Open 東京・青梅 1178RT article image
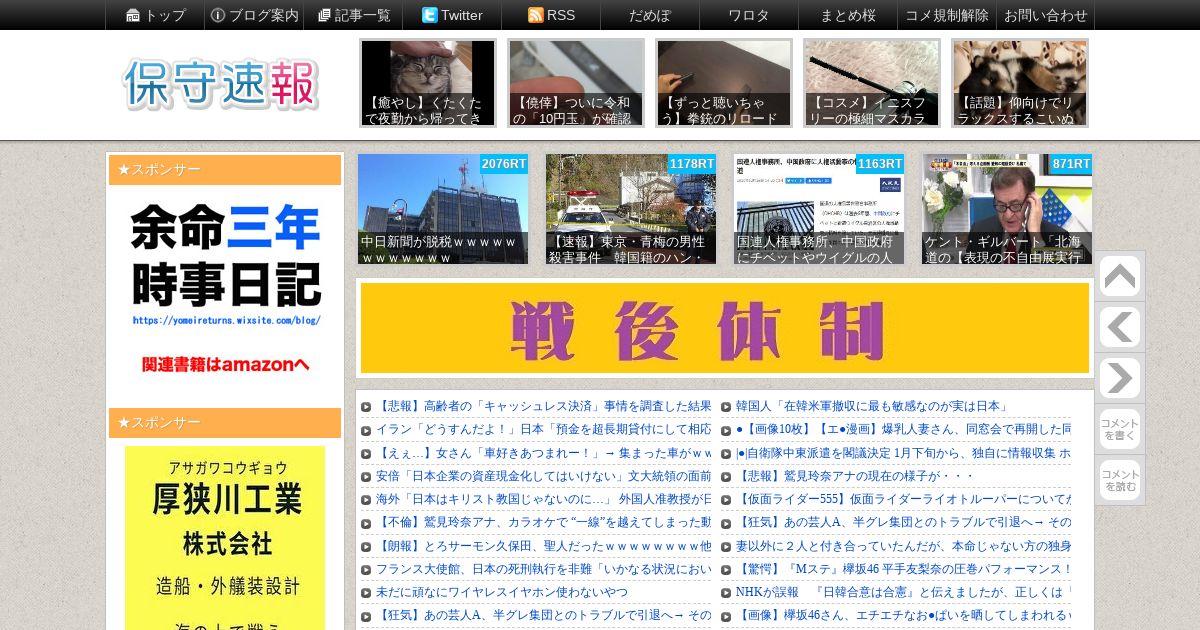The height and width of the screenshot is (630, 1200). coord(631,209)
